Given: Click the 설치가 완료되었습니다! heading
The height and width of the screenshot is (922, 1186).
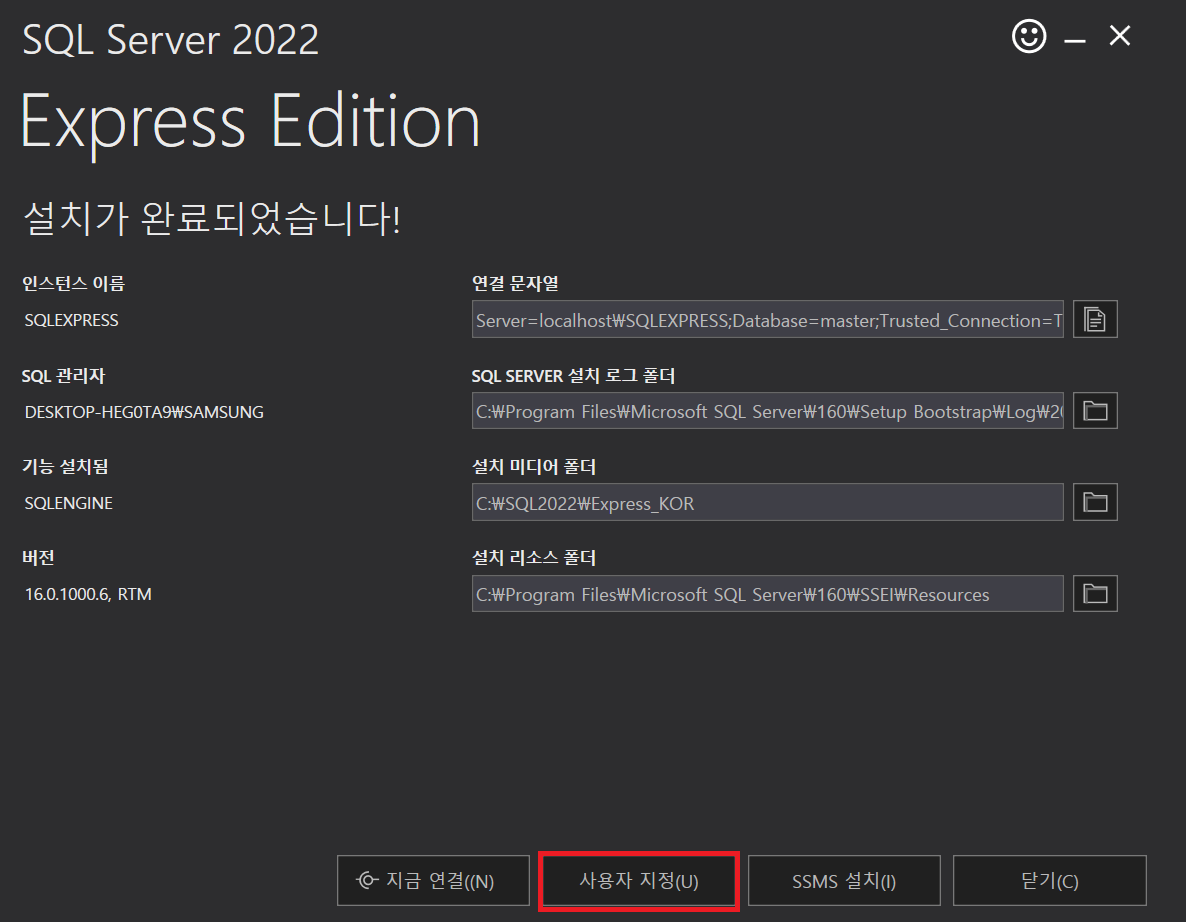Looking at the screenshot, I should click(x=213, y=219).
